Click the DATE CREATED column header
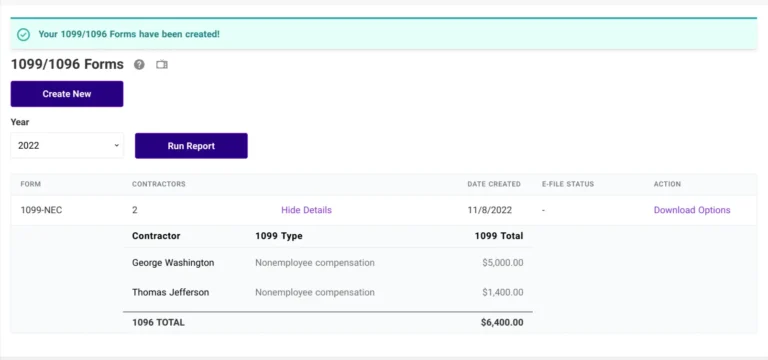This screenshot has width=768, height=360. click(494, 184)
